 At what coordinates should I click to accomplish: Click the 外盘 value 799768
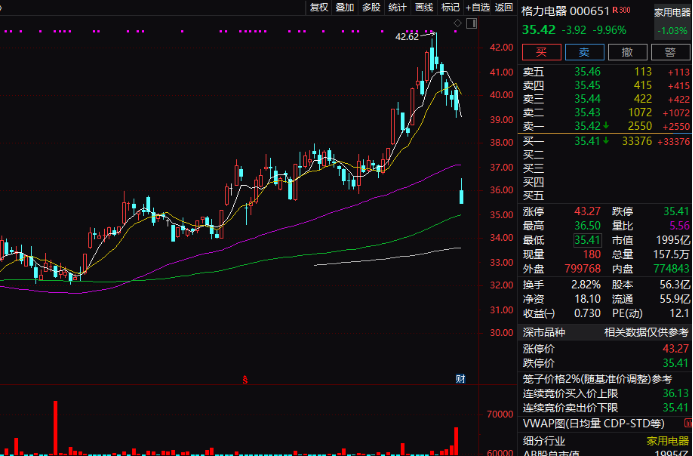pos(583,269)
